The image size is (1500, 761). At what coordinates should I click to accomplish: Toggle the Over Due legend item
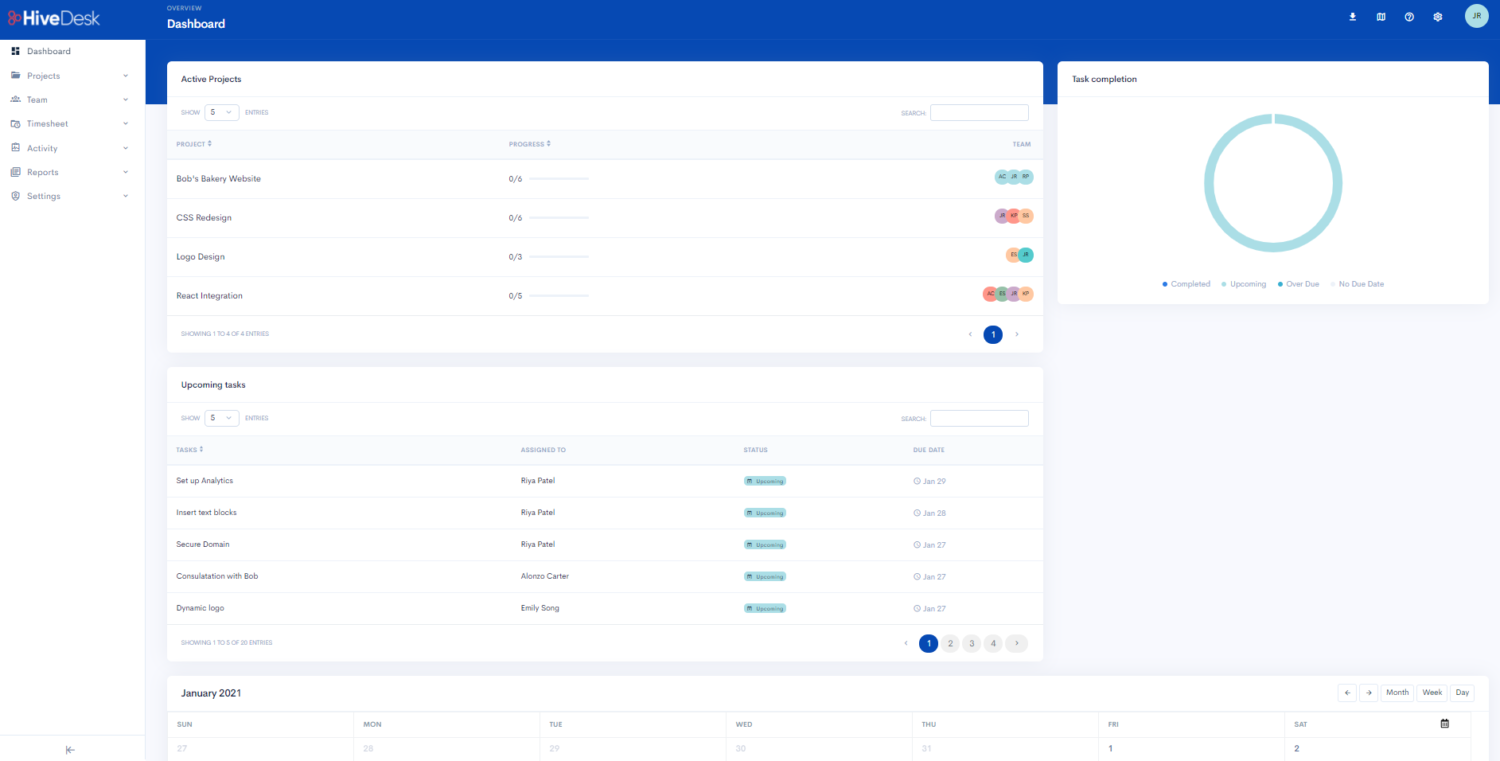(x=1298, y=284)
